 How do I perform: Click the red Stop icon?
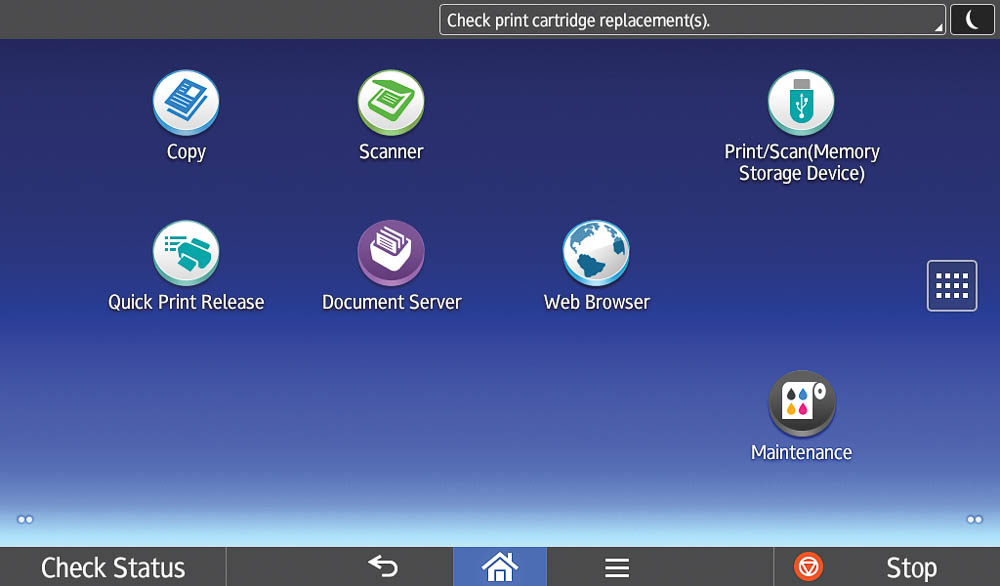click(x=808, y=567)
